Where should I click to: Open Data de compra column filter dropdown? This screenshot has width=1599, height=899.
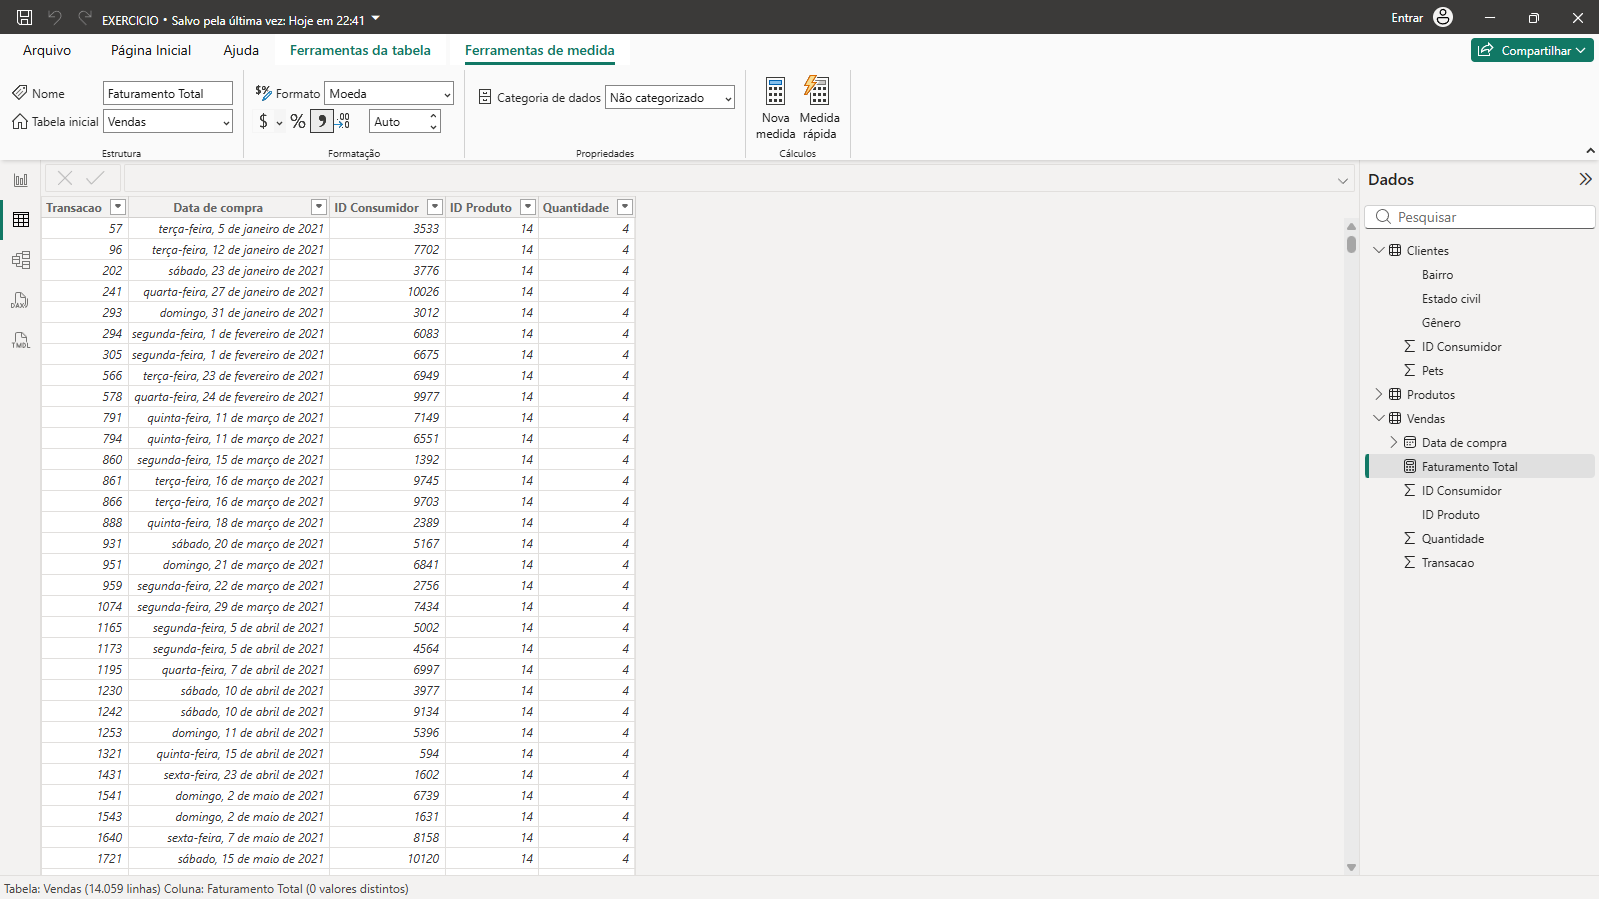(319, 207)
